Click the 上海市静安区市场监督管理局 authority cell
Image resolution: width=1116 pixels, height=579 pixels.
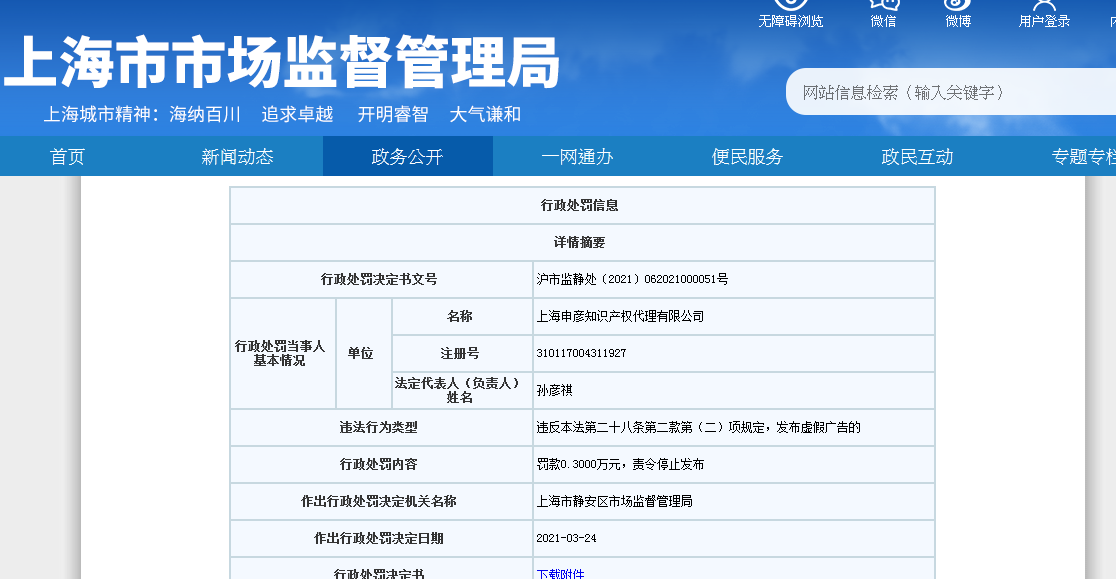pos(614,501)
